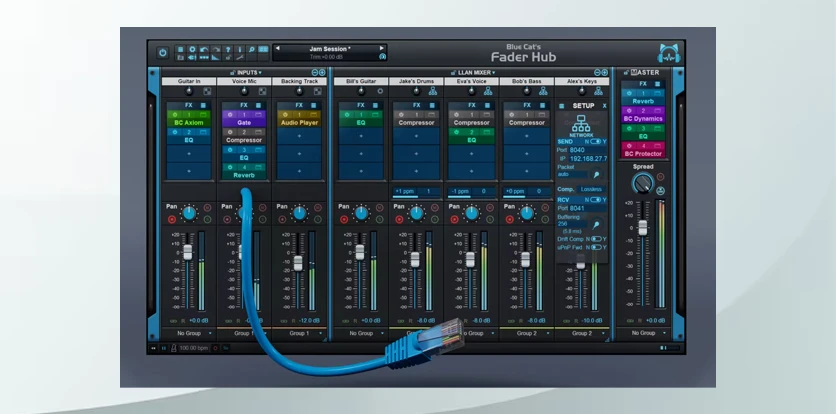This screenshot has width=836, height=414.
Task: Click the IP 192.168.27.7 field
Action: [588, 158]
